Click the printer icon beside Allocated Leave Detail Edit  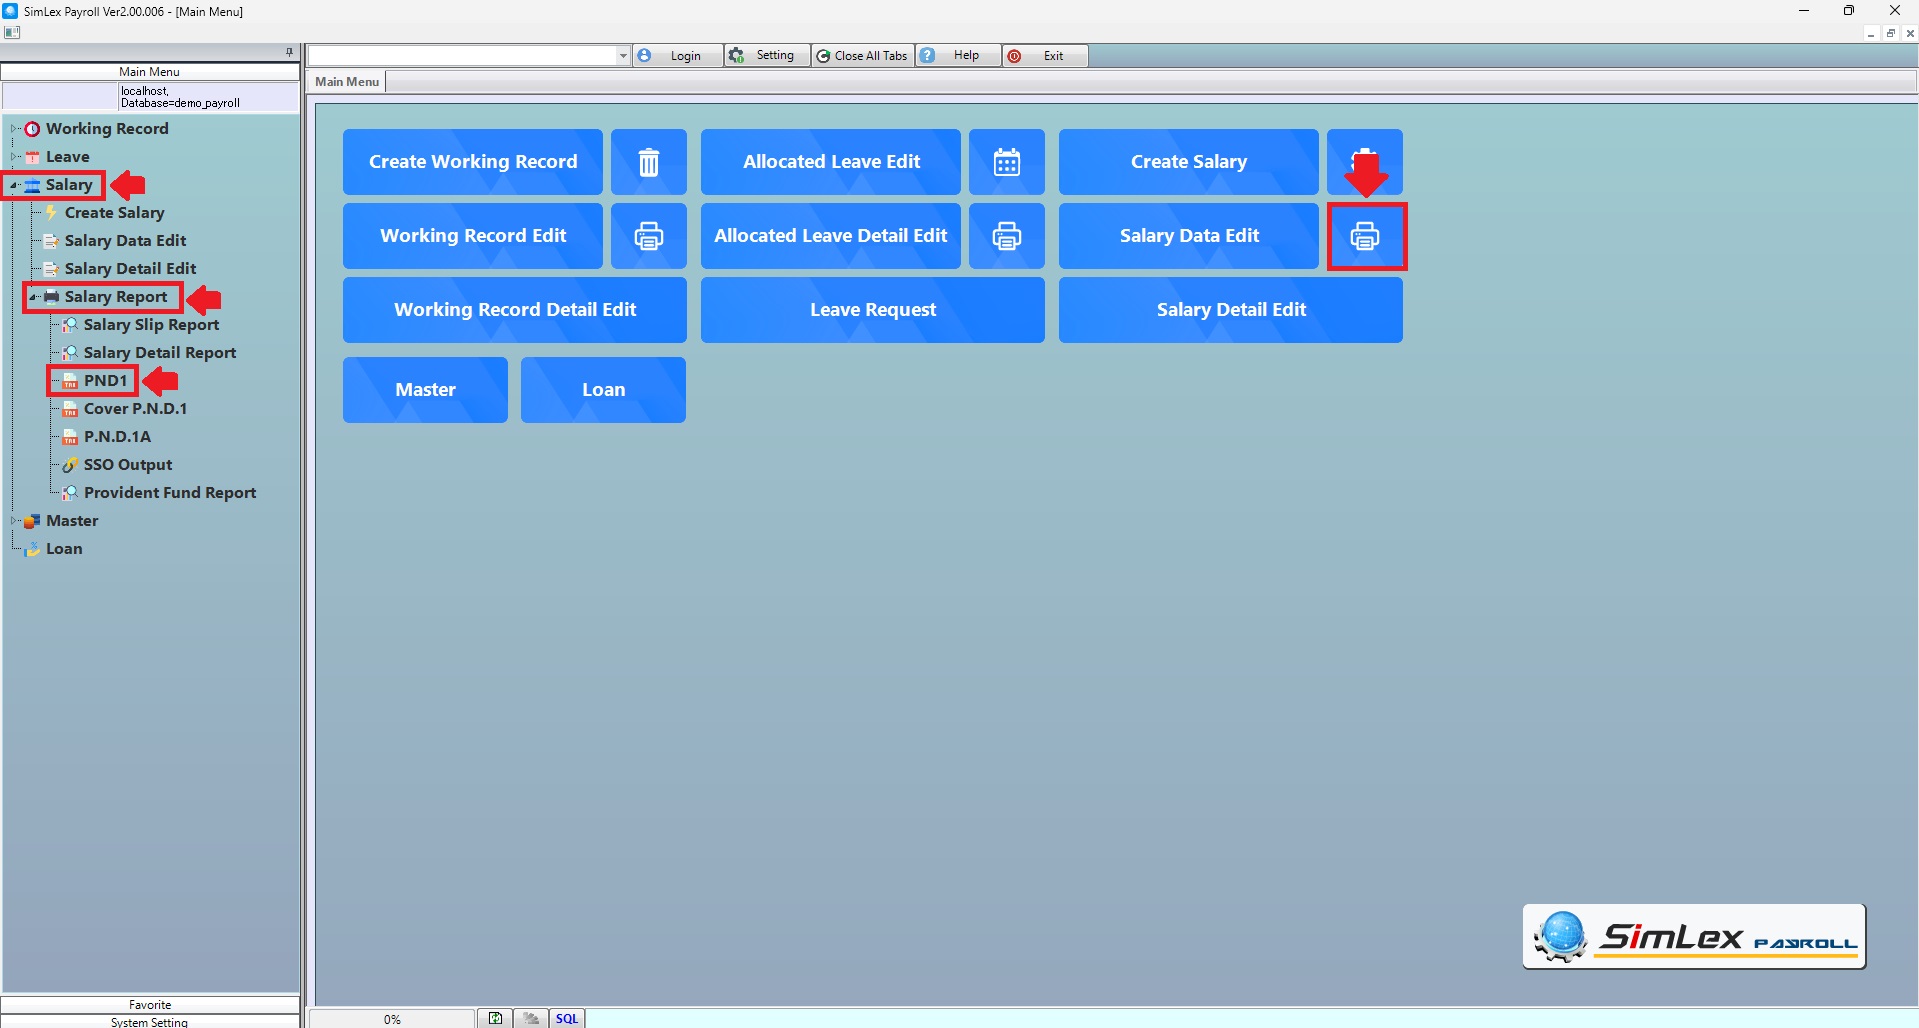[x=1006, y=236]
